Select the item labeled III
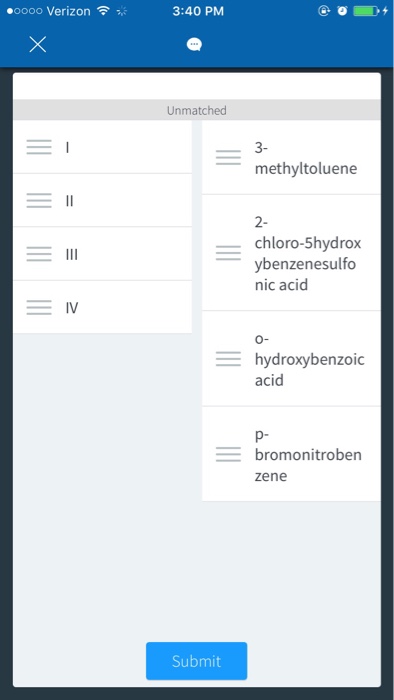Screen dimensions: 394x700 tap(103, 254)
